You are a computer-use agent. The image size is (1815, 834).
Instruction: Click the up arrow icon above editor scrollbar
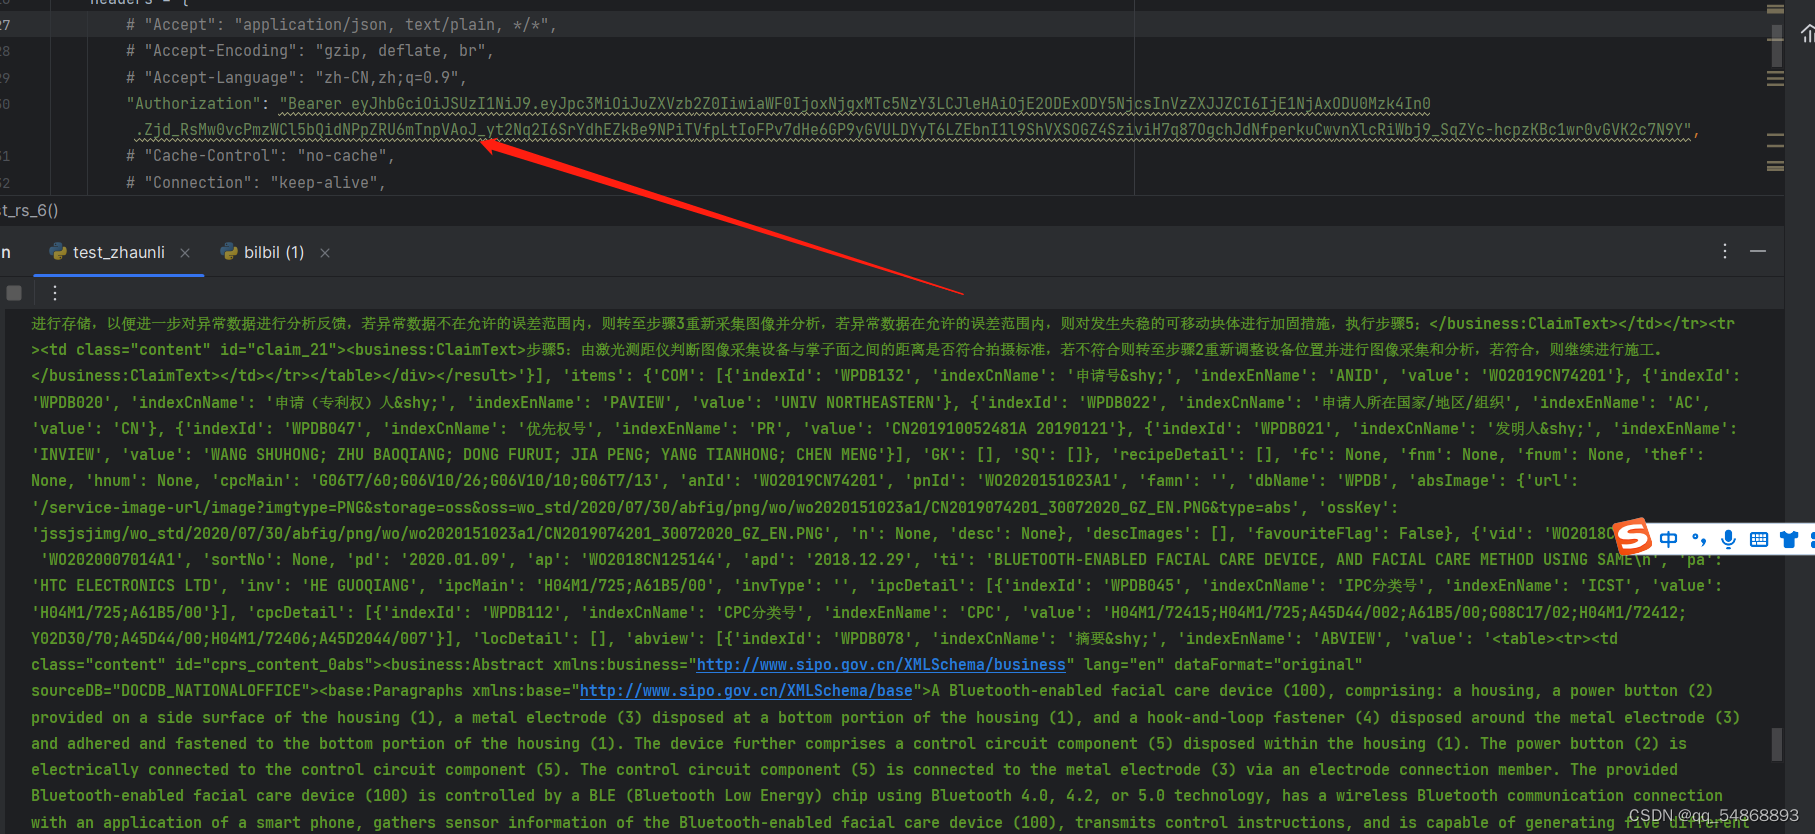[1807, 35]
